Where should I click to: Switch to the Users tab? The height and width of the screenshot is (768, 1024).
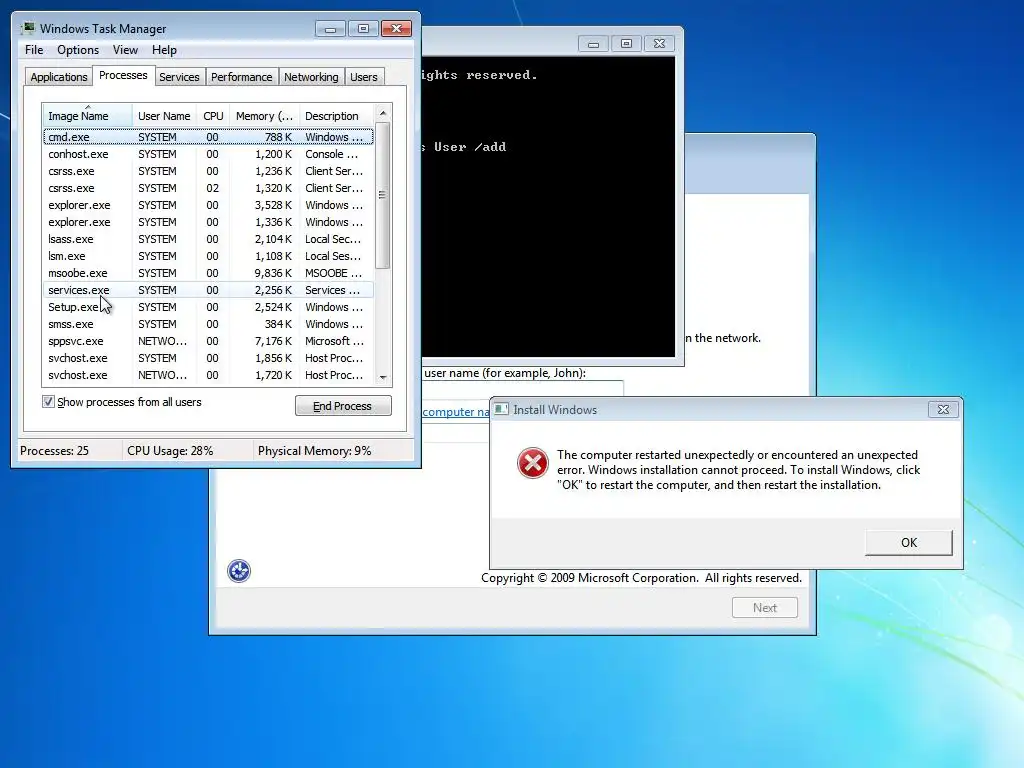point(364,76)
